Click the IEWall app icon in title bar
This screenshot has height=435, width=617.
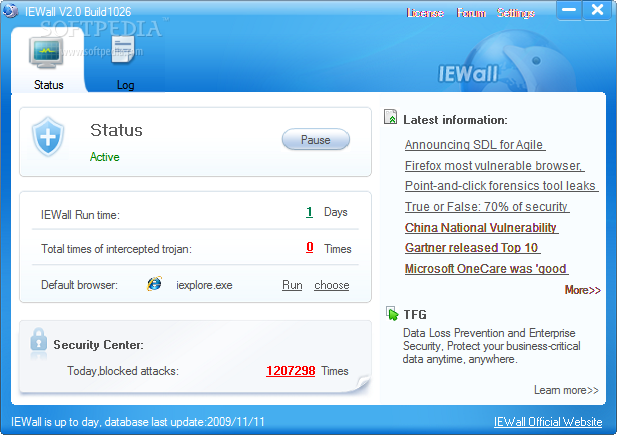(11, 11)
